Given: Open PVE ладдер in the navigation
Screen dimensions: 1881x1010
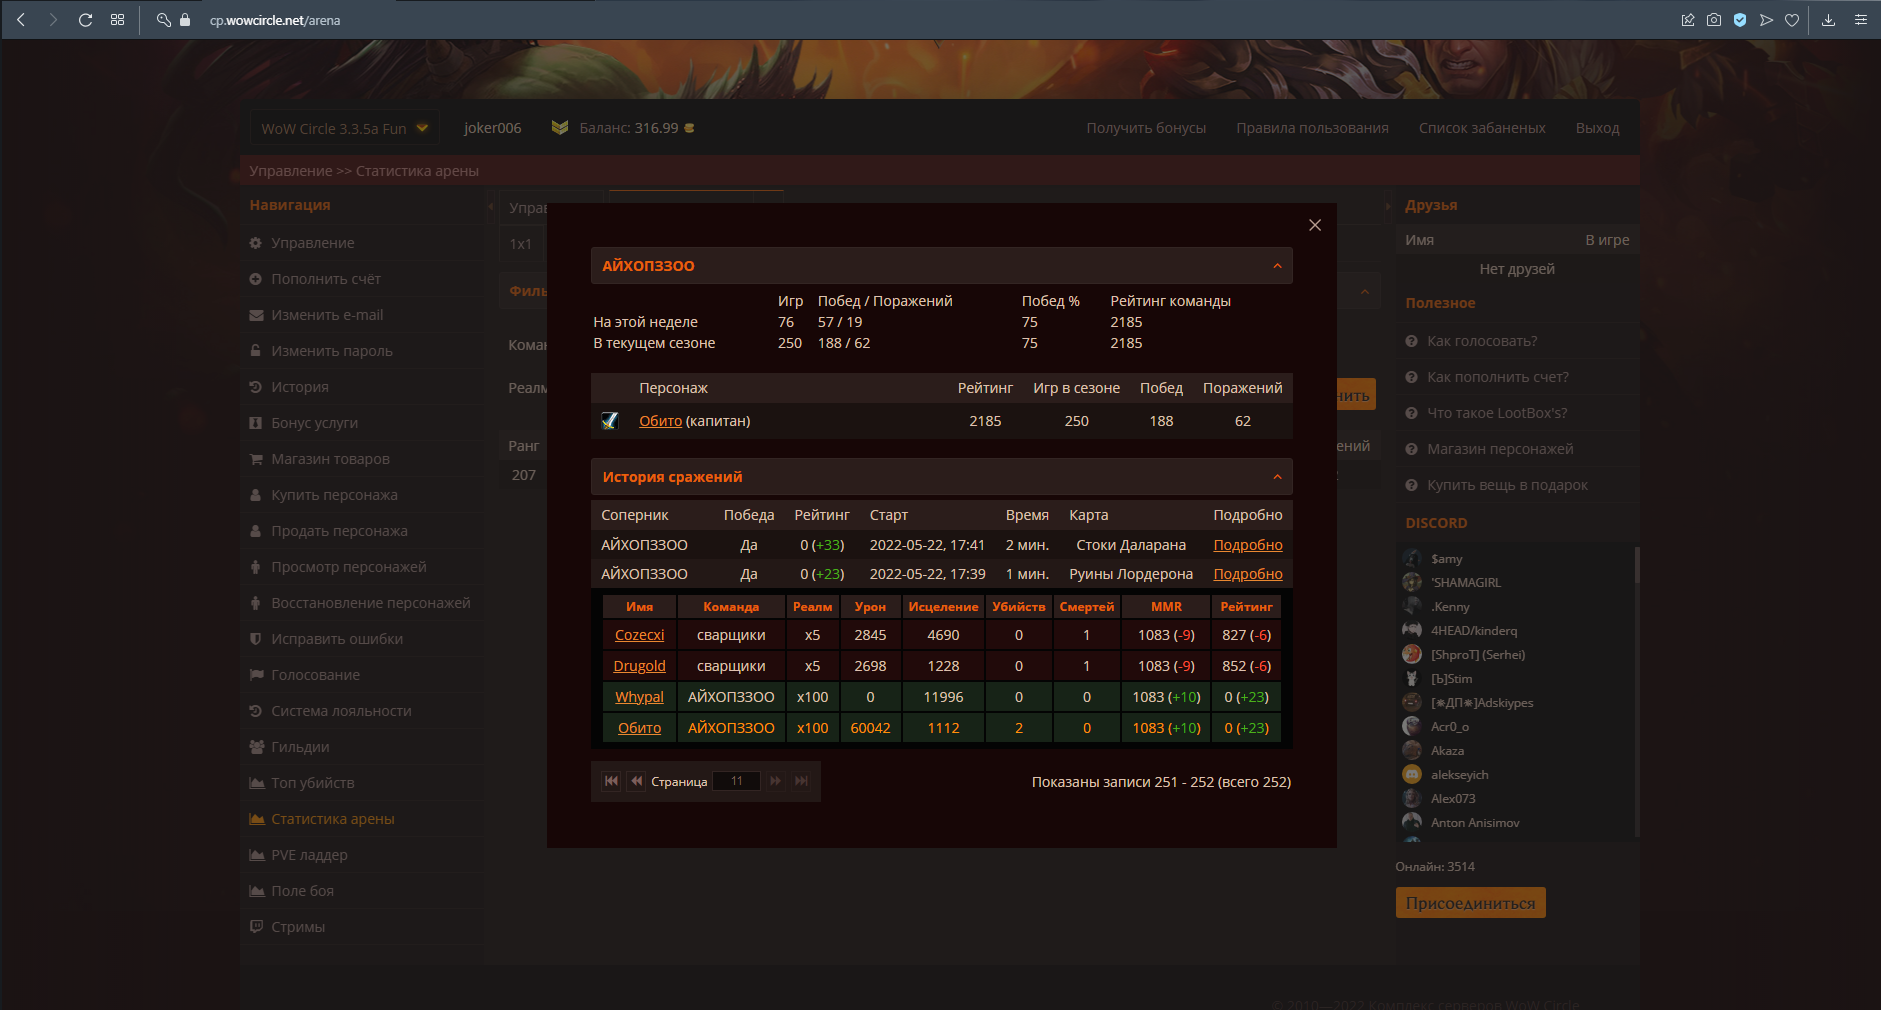Looking at the screenshot, I should click(309, 855).
